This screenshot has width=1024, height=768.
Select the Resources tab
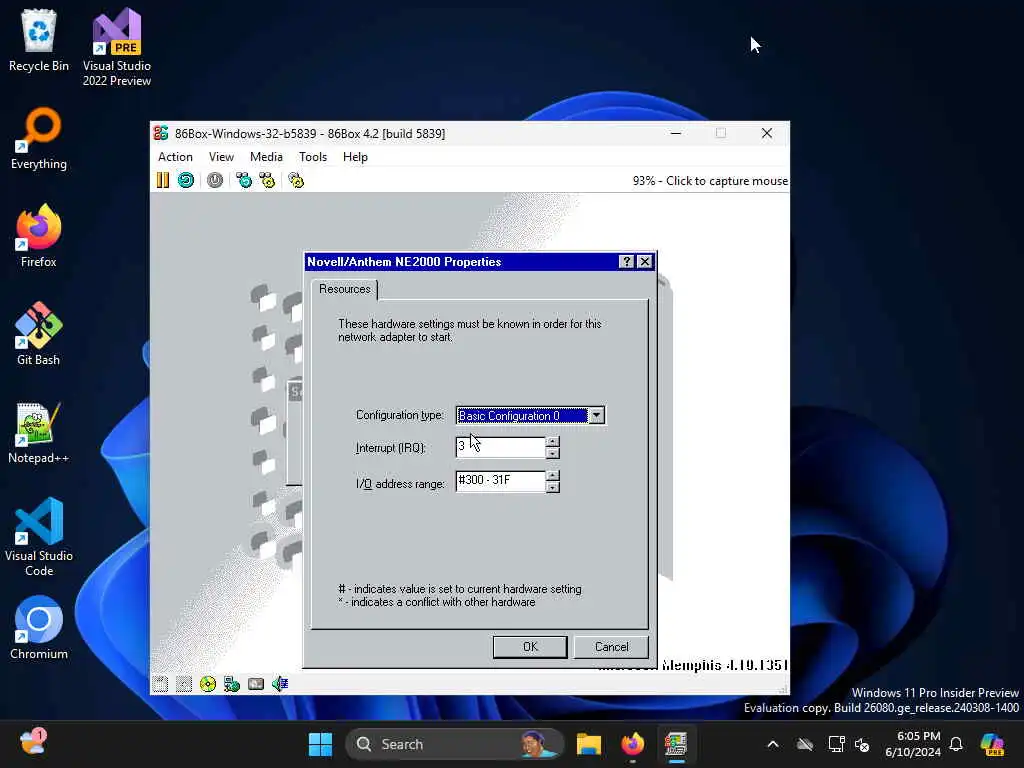point(345,289)
